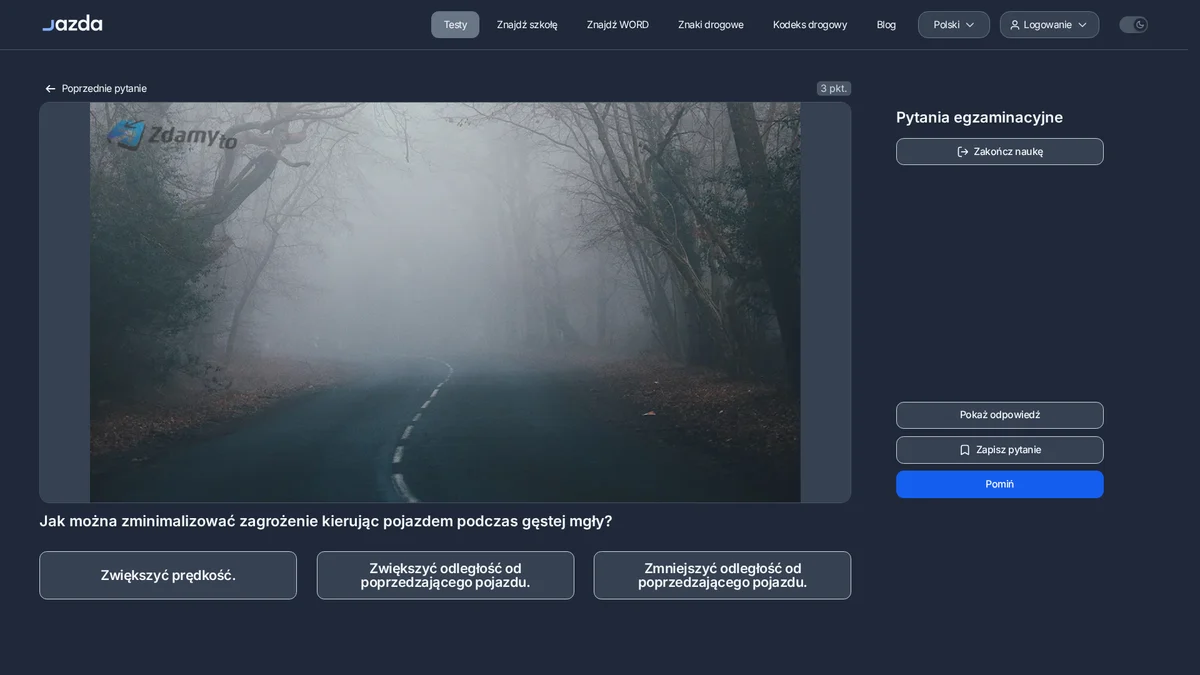Click the Jazda logo
This screenshot has width=1200, height=675.
tap(72, 23)
